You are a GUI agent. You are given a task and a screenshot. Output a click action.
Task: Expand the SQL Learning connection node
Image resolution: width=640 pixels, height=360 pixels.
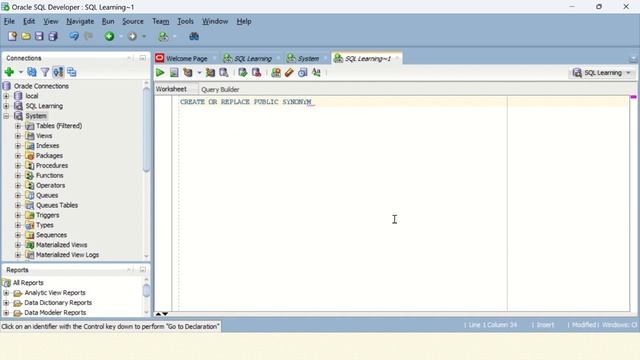6,106
